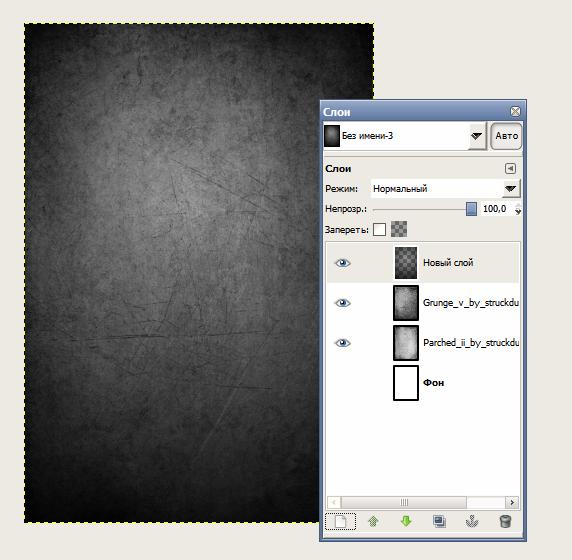
Task: Raise layer with green up arrow
Action: coord(373,521)
